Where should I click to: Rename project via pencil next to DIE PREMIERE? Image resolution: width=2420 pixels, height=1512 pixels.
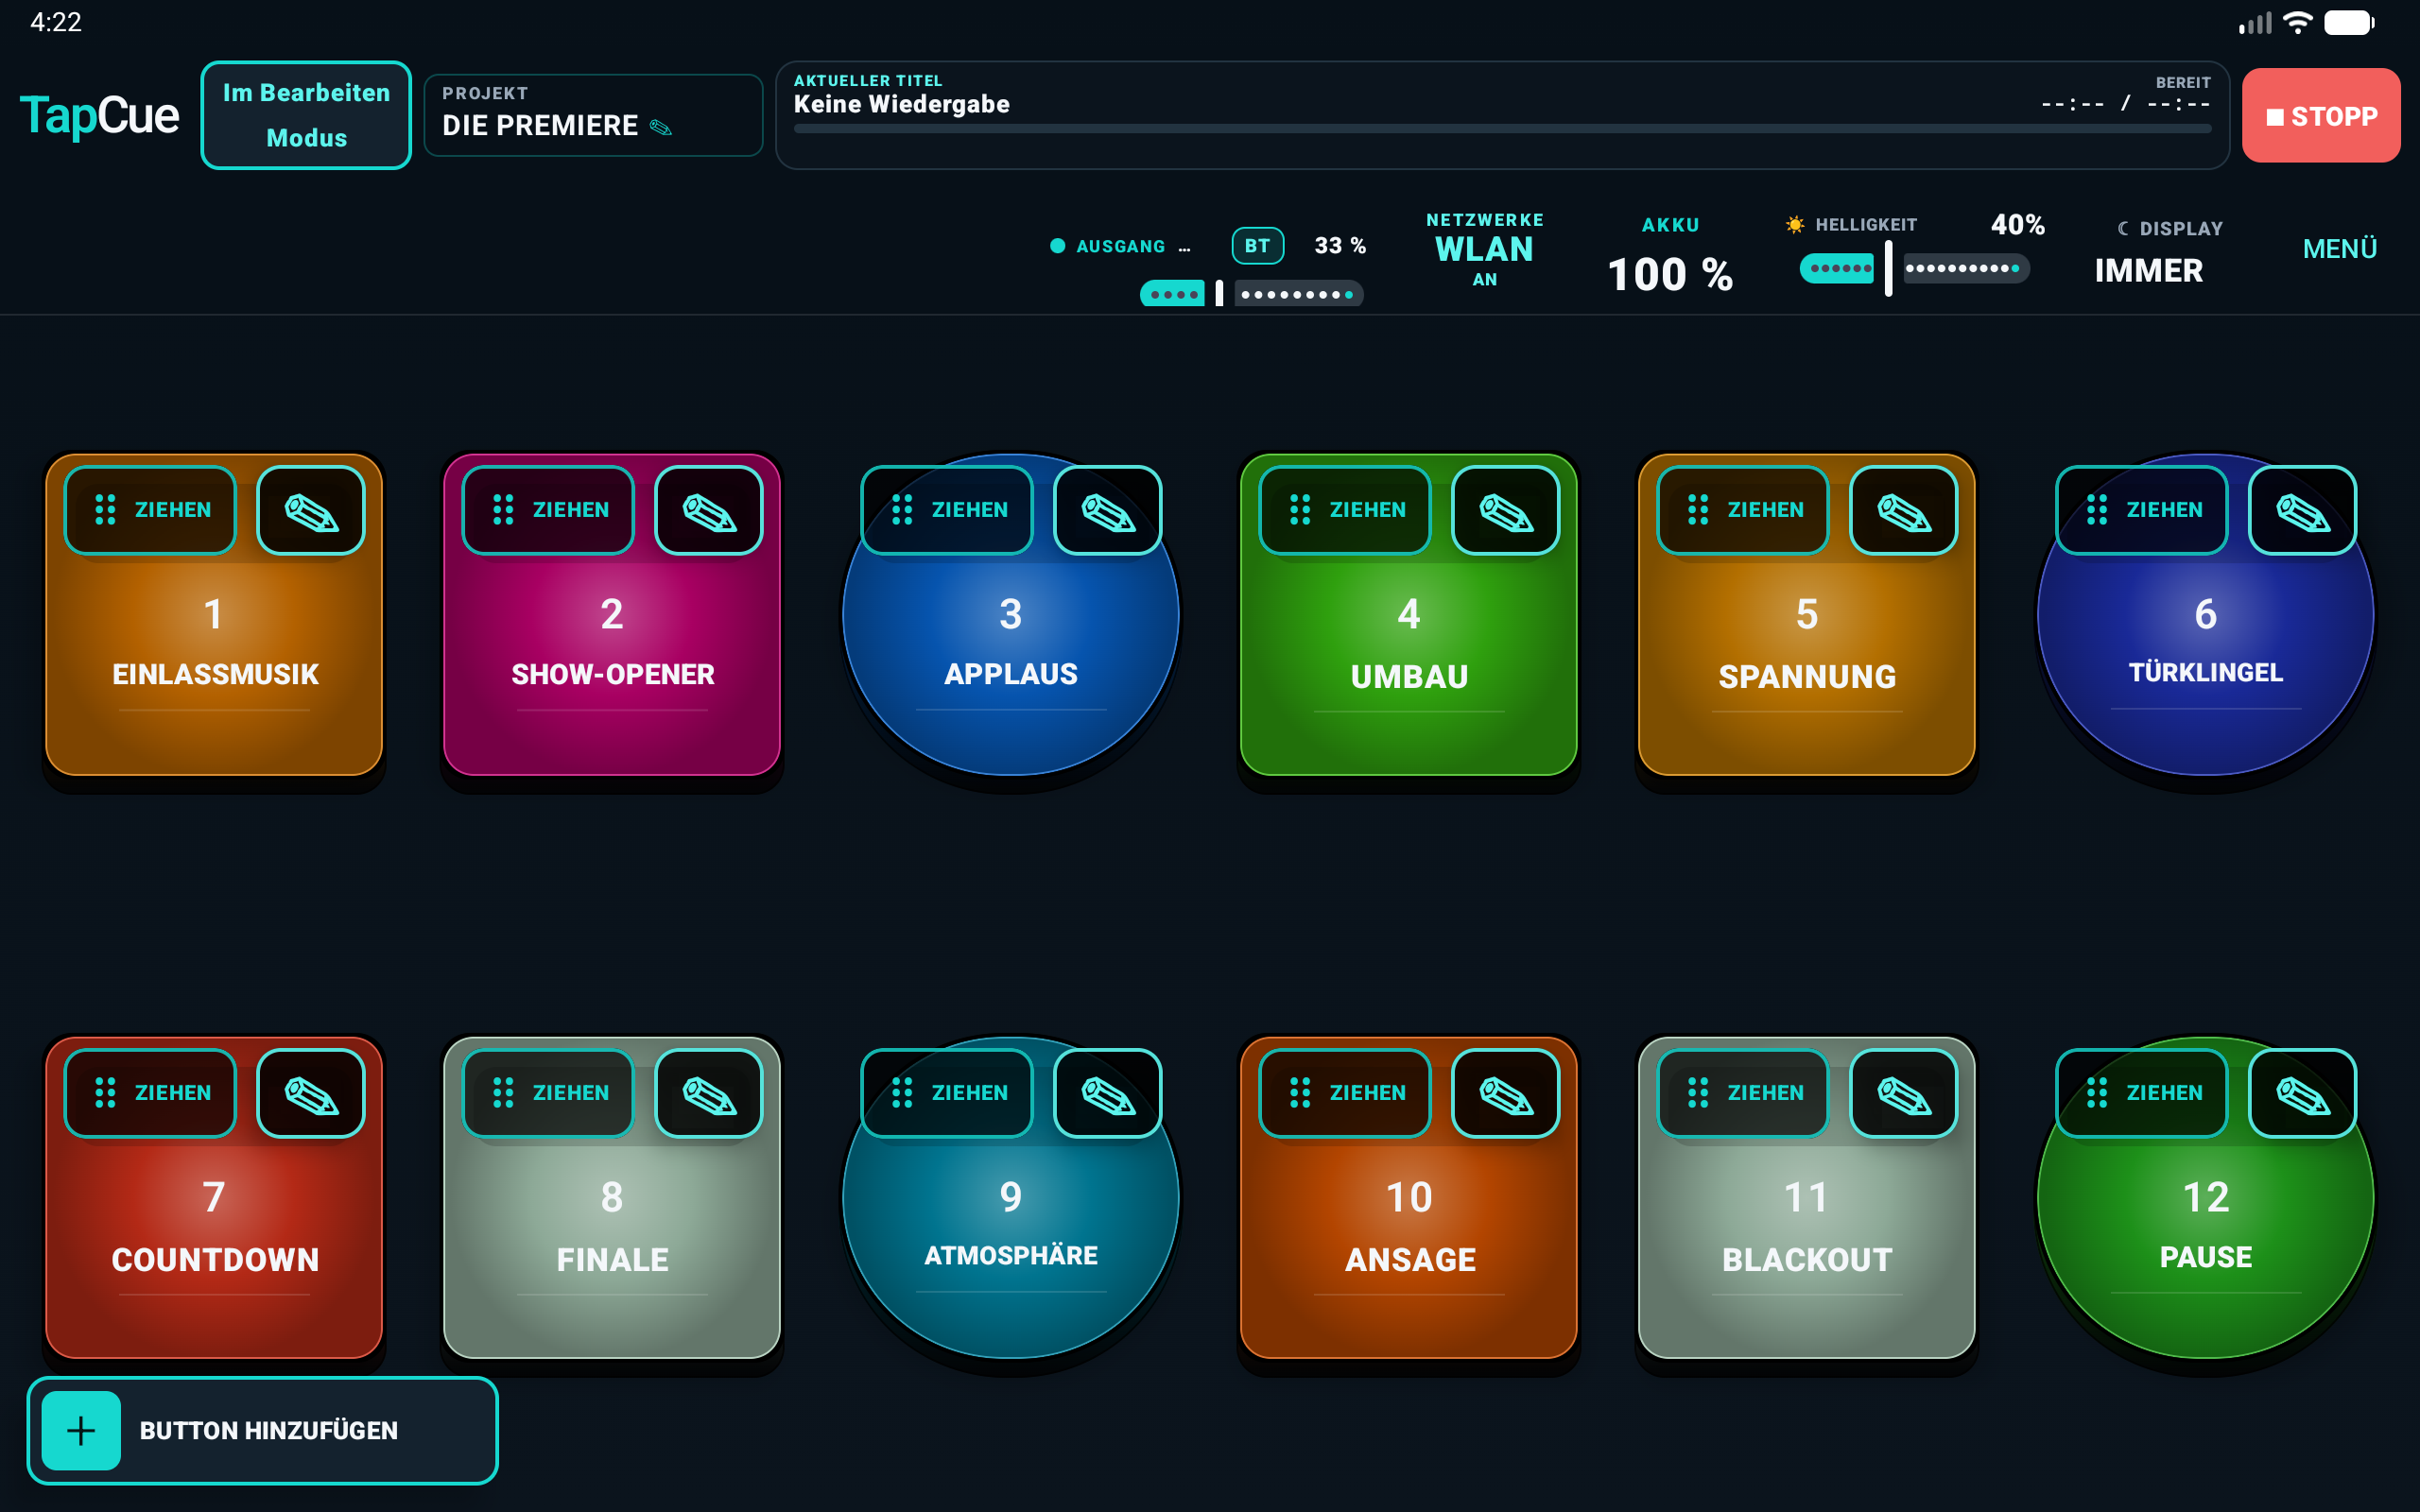coord(661,127)
